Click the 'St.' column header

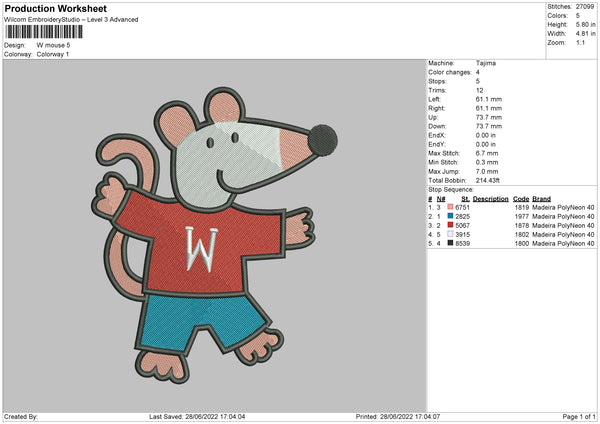click(x=465, y=199)
